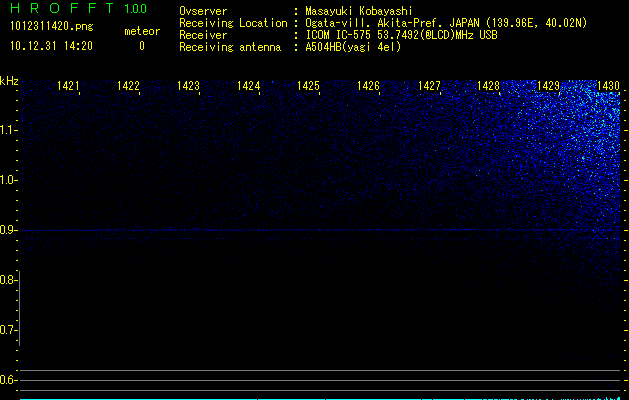Click the 1.1 kHz axis label
The width and height of the screenshot is (629, 400).
[x=8, y=130]
